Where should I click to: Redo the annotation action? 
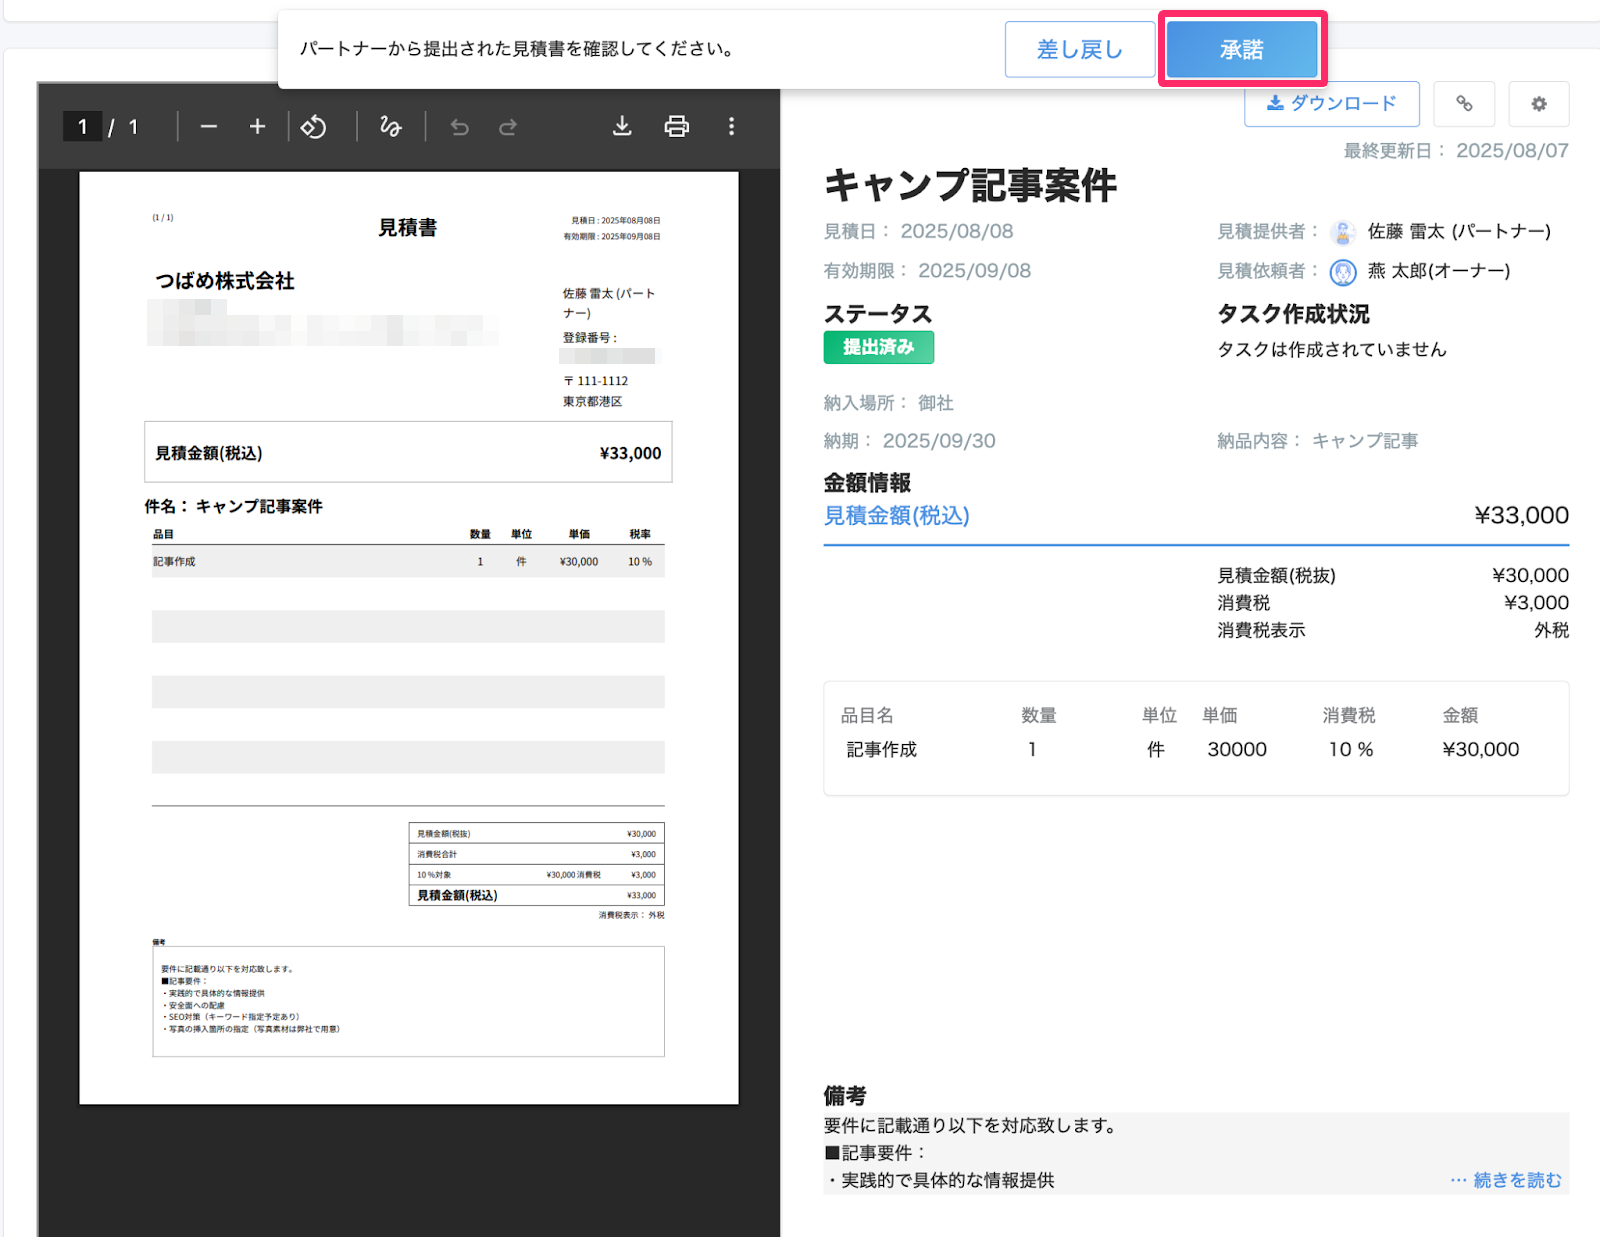click(508, 127)
